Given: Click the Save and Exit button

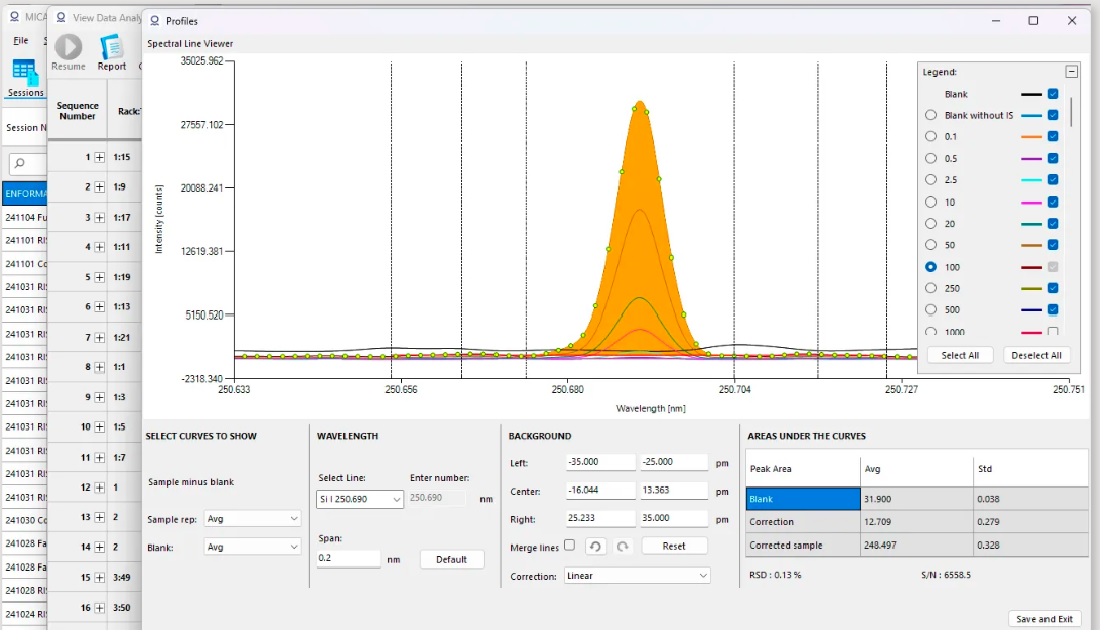Looking at the screenshot, I should [x=1044, y=619].
